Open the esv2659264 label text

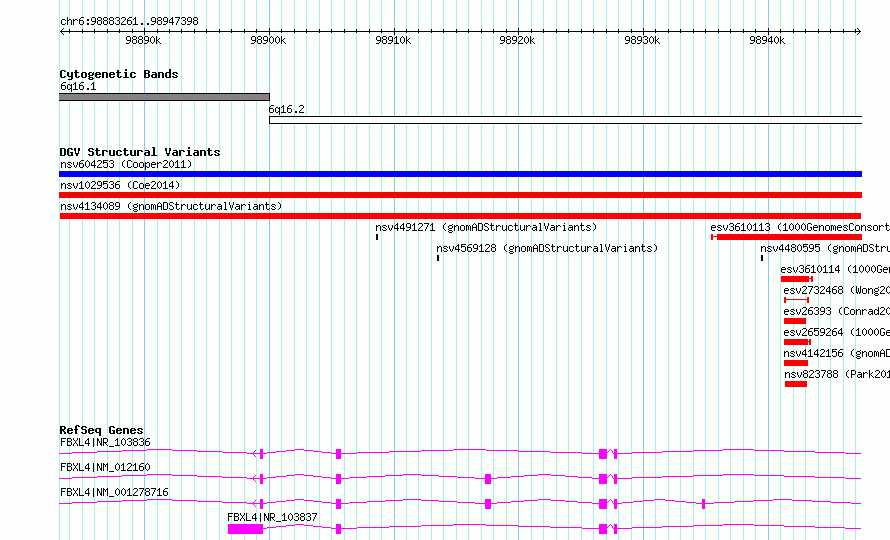click(x=837, y=332)
